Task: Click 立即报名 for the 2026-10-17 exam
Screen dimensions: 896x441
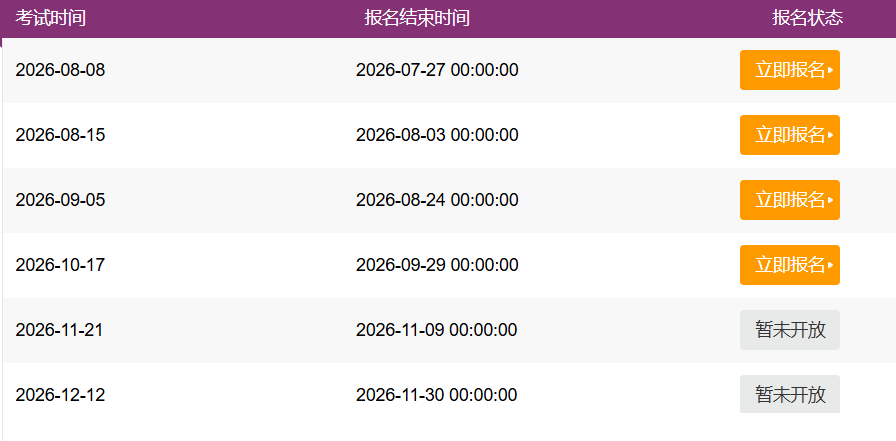Action: [790, 265]
